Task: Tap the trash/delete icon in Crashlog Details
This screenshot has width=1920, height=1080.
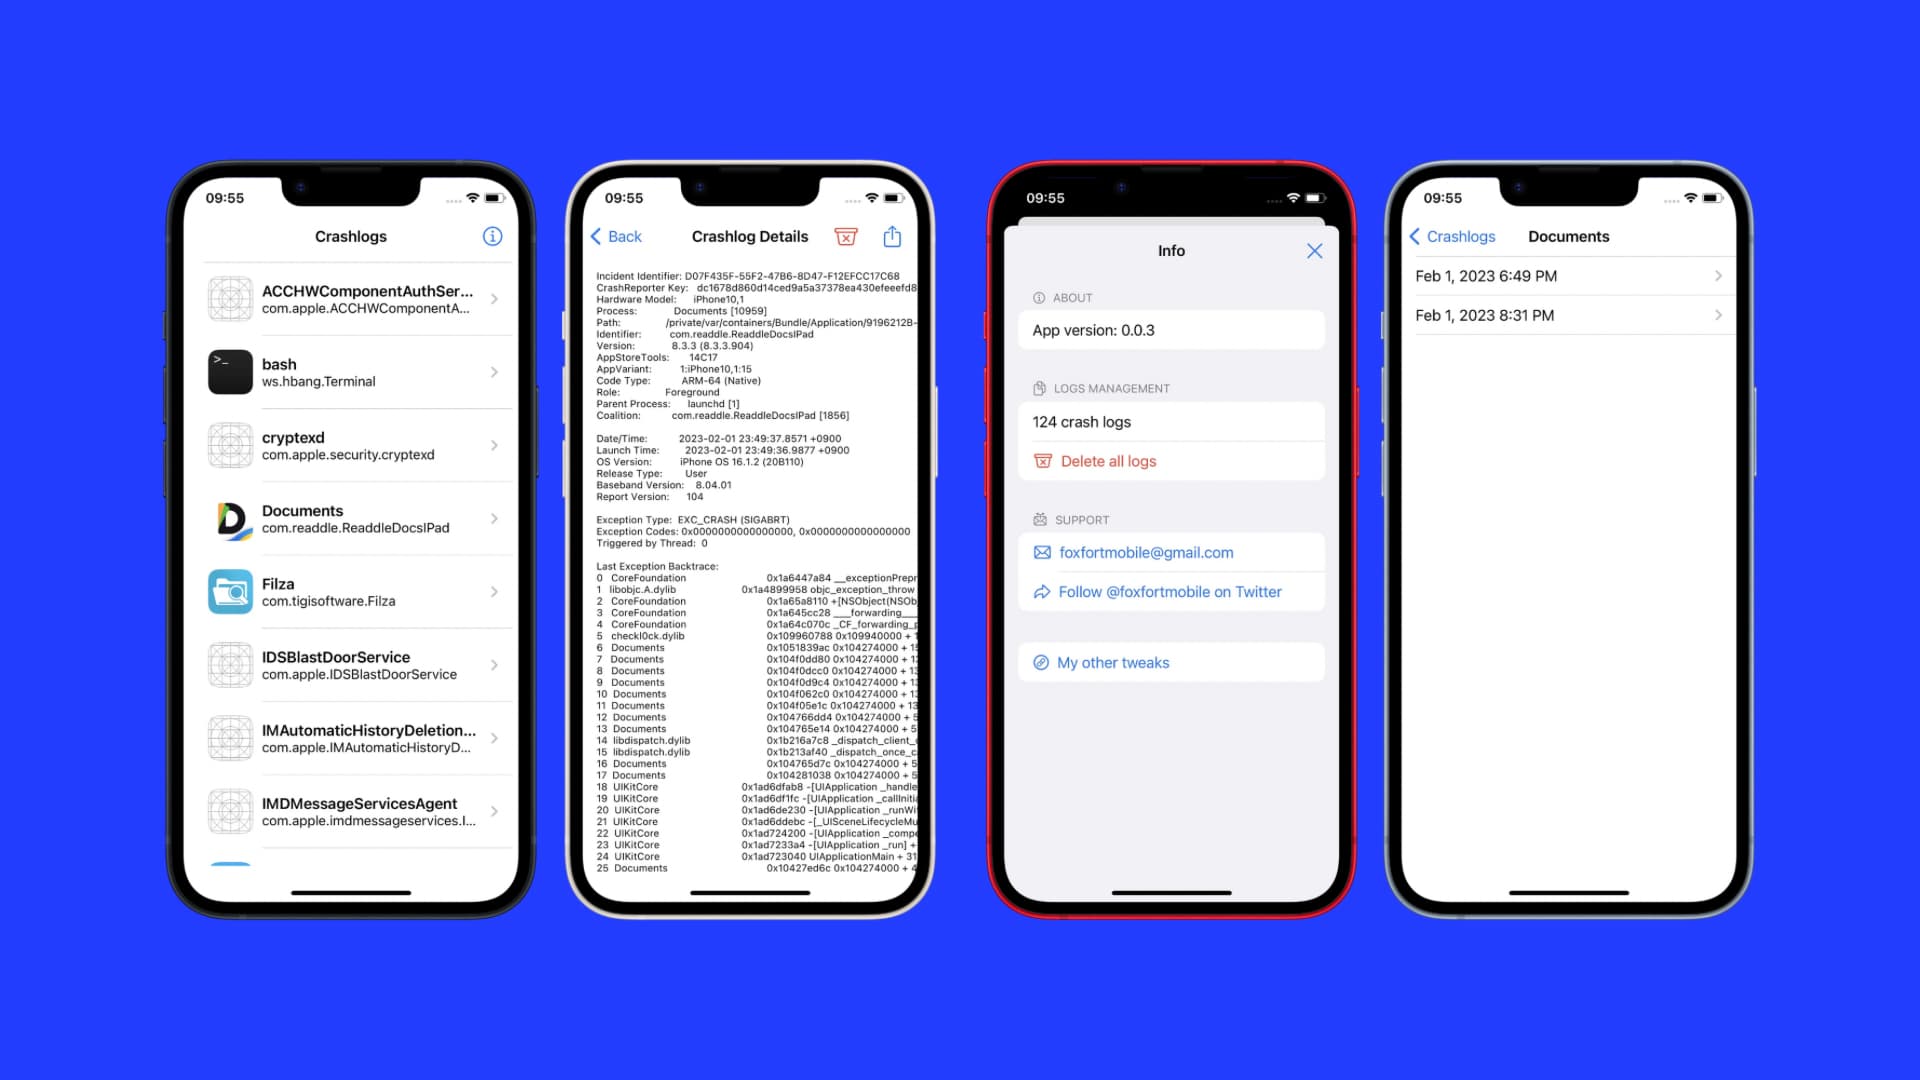Action: (844, 236)
